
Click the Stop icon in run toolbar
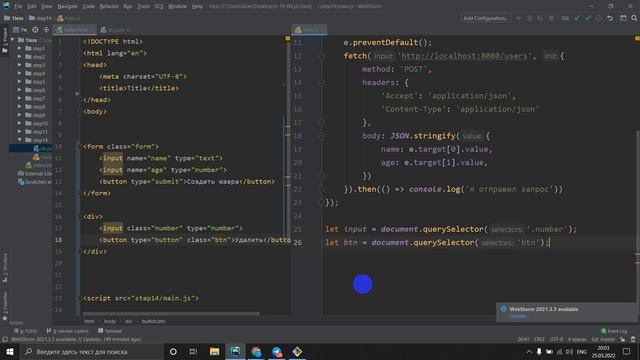point(551,18)
